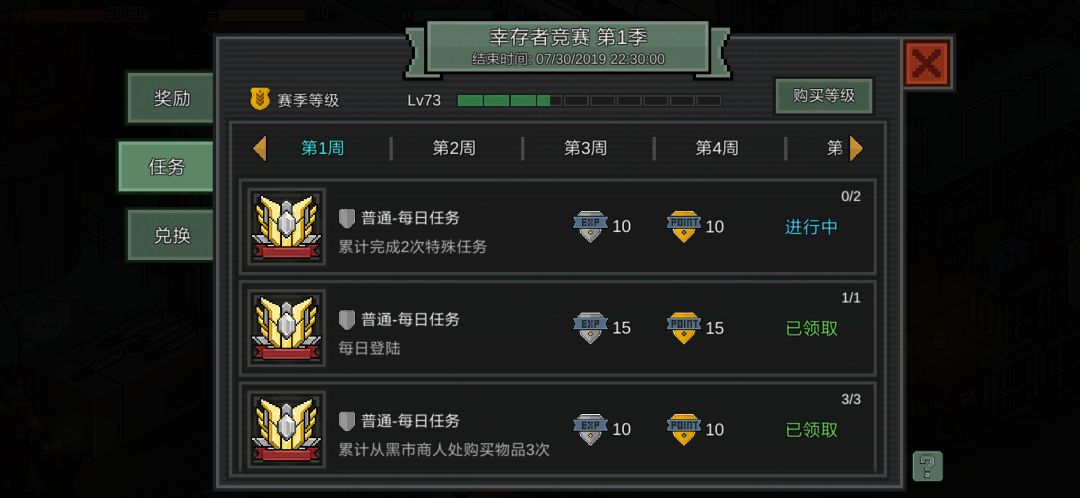Click the 购买等级 button
Screen dimensions: 1080x498
point(824,96)
